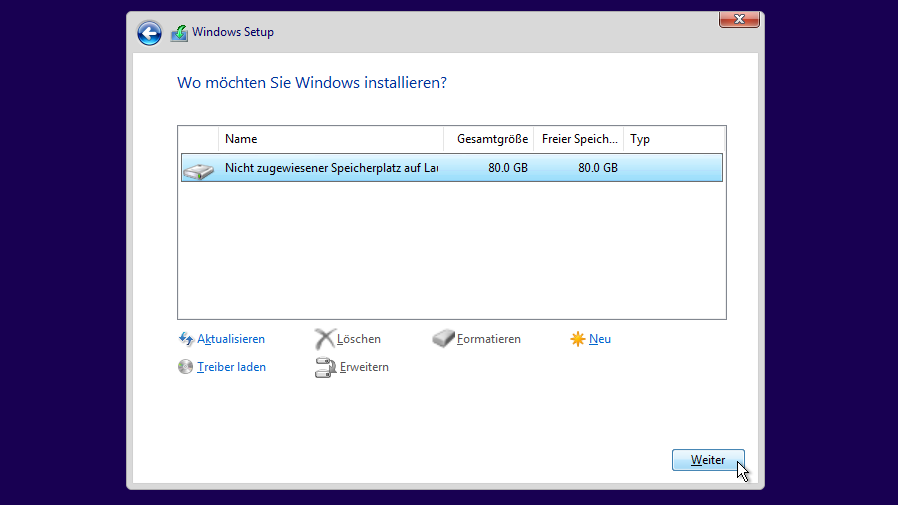Click the Löschen X icon
The image size is (898, 505).
(324, 339)
